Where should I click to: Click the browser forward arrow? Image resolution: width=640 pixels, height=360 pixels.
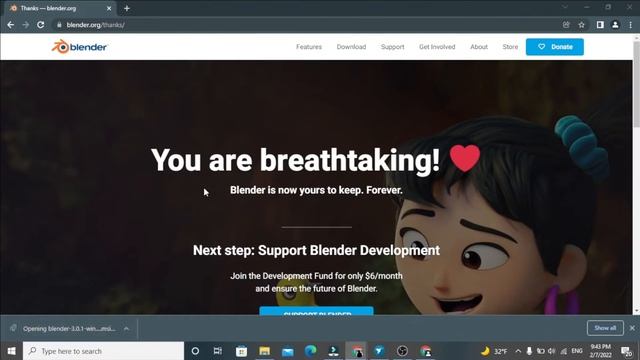point(26,25)
